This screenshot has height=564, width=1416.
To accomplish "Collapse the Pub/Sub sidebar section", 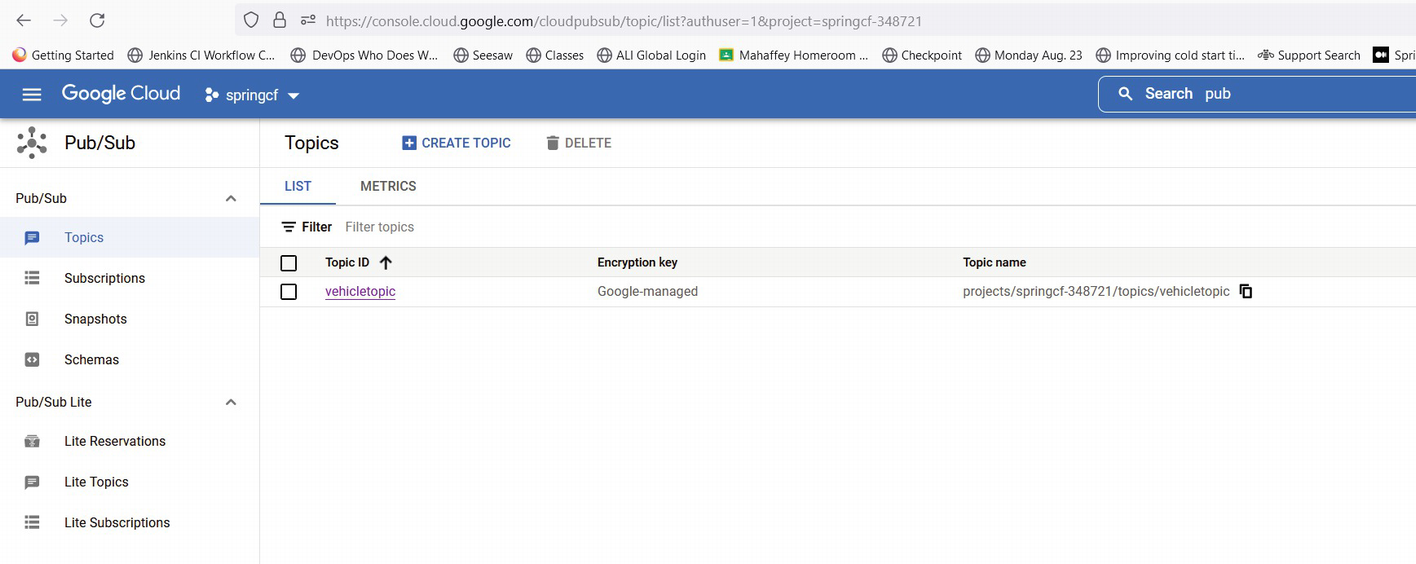I will coord(231,199).
